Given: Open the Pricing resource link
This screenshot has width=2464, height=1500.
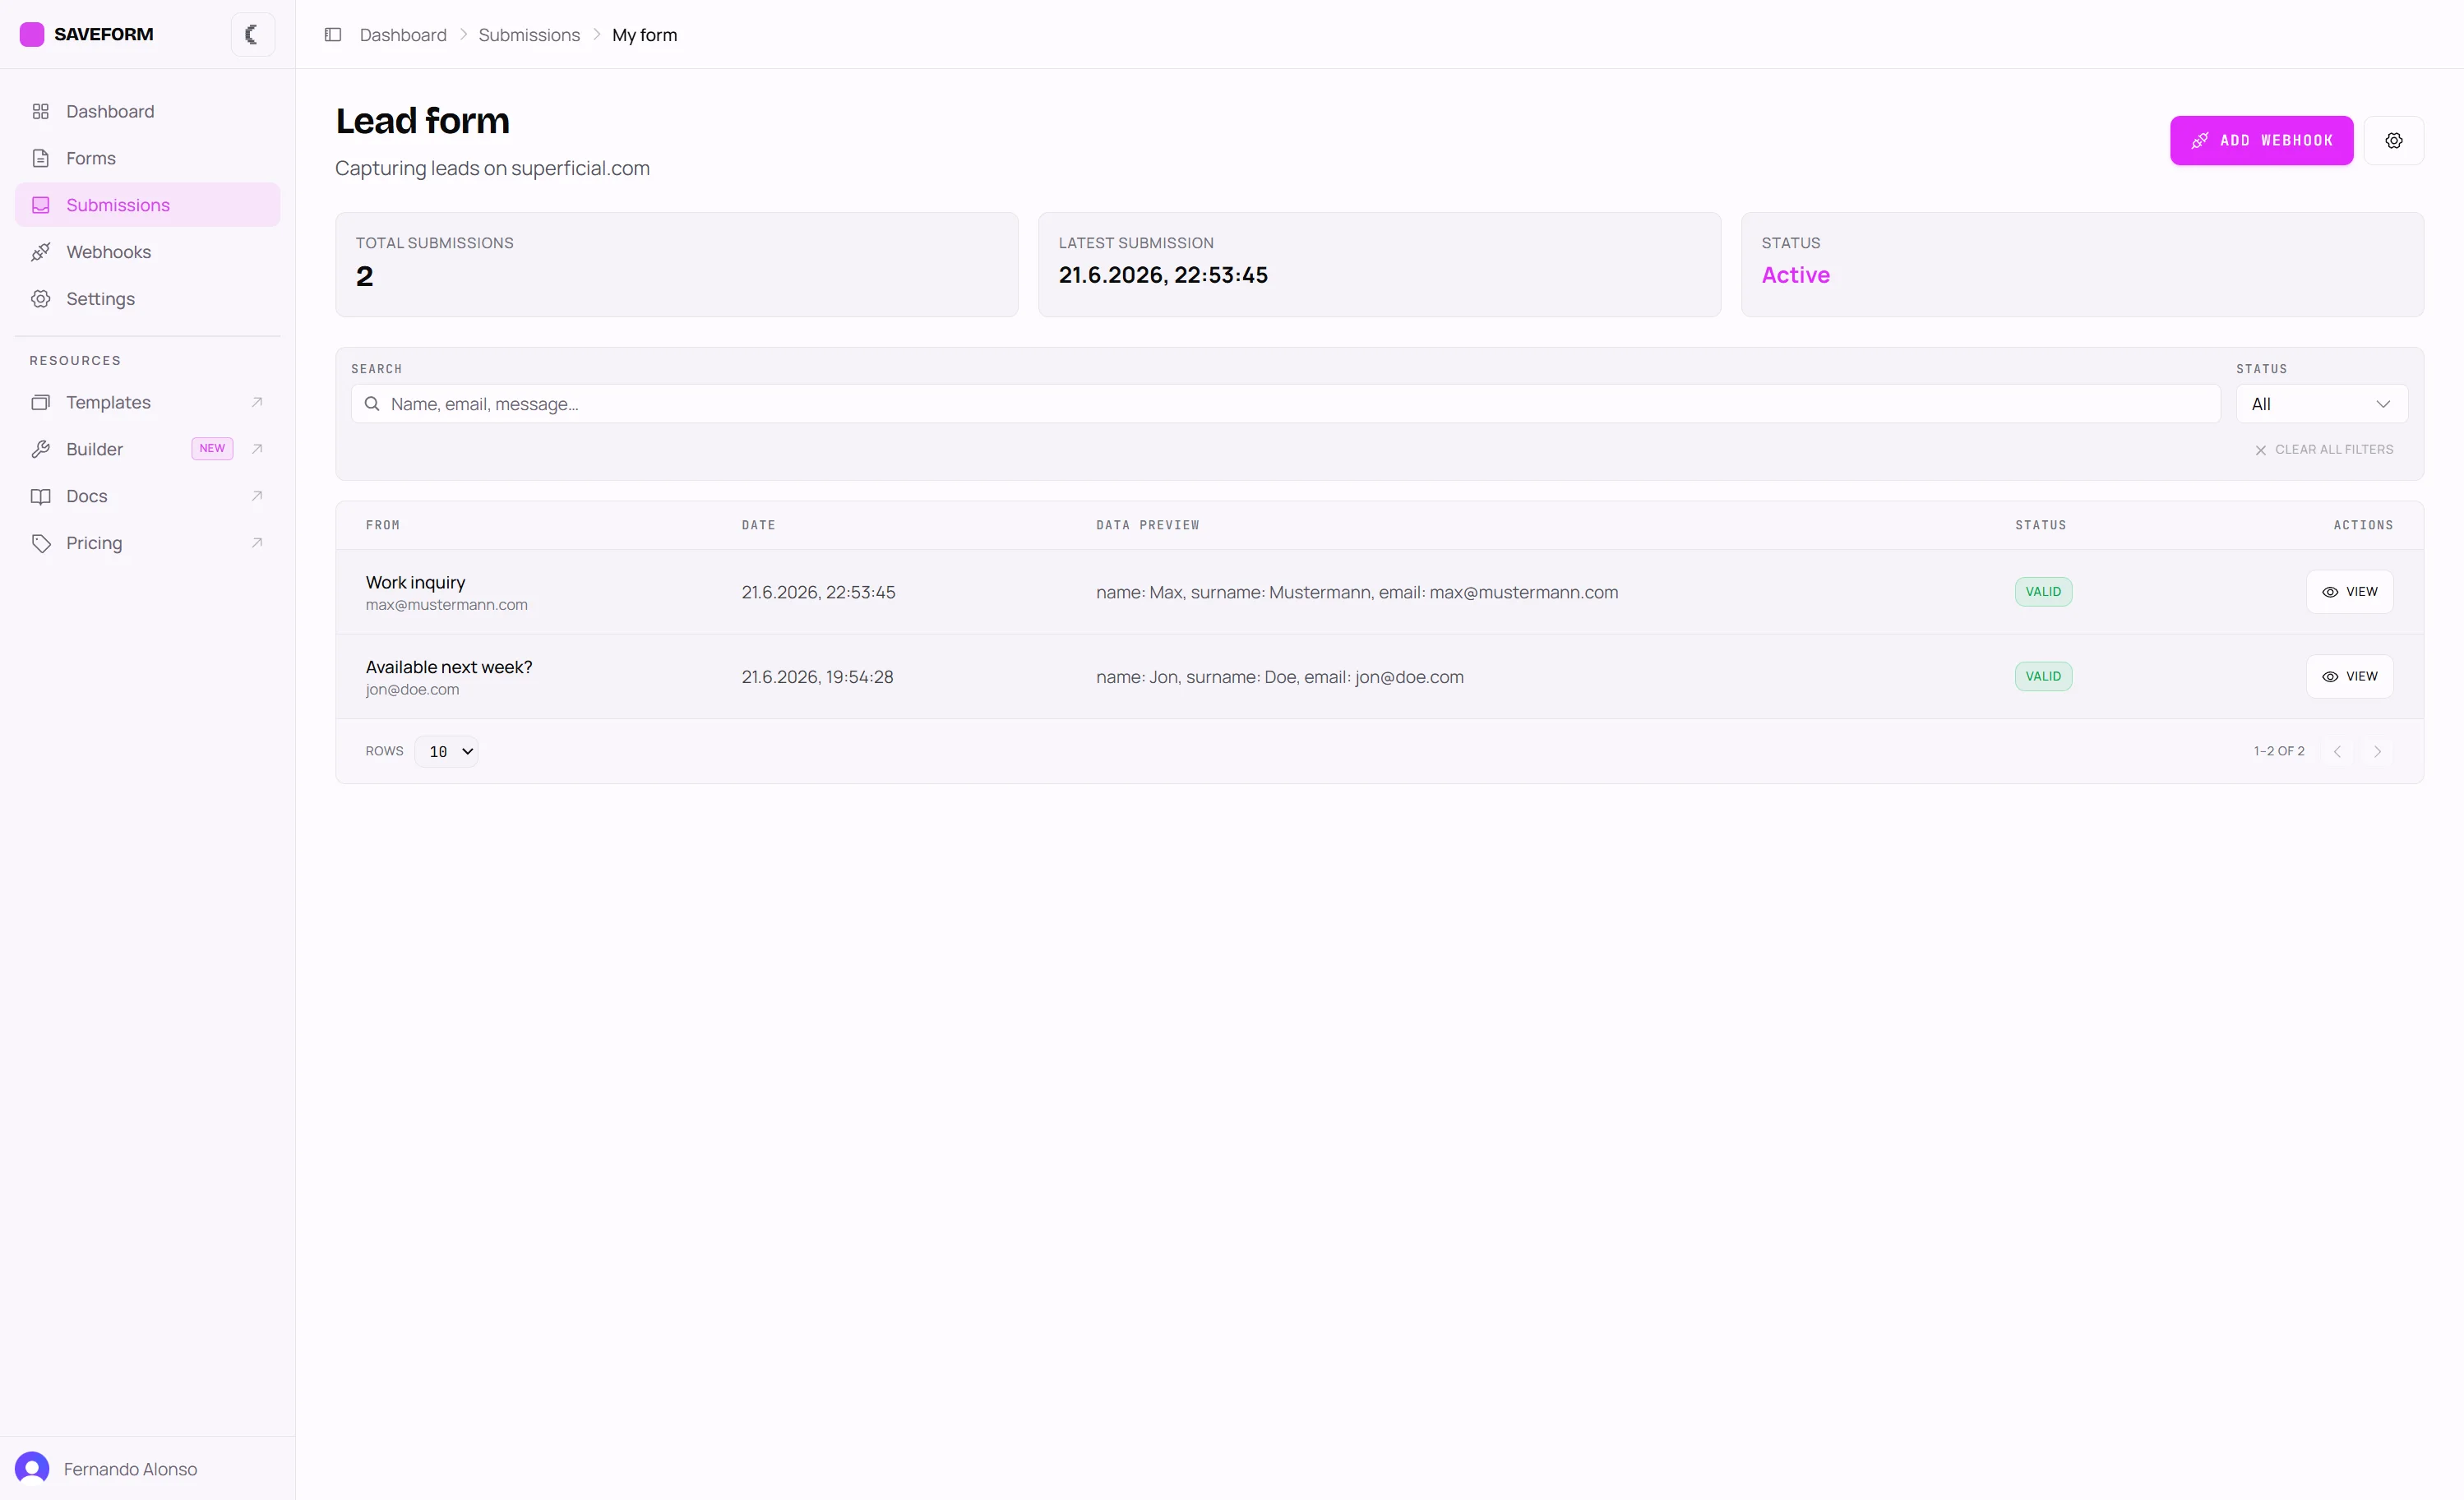Looking at the screenshot, I should pos(147,543).
